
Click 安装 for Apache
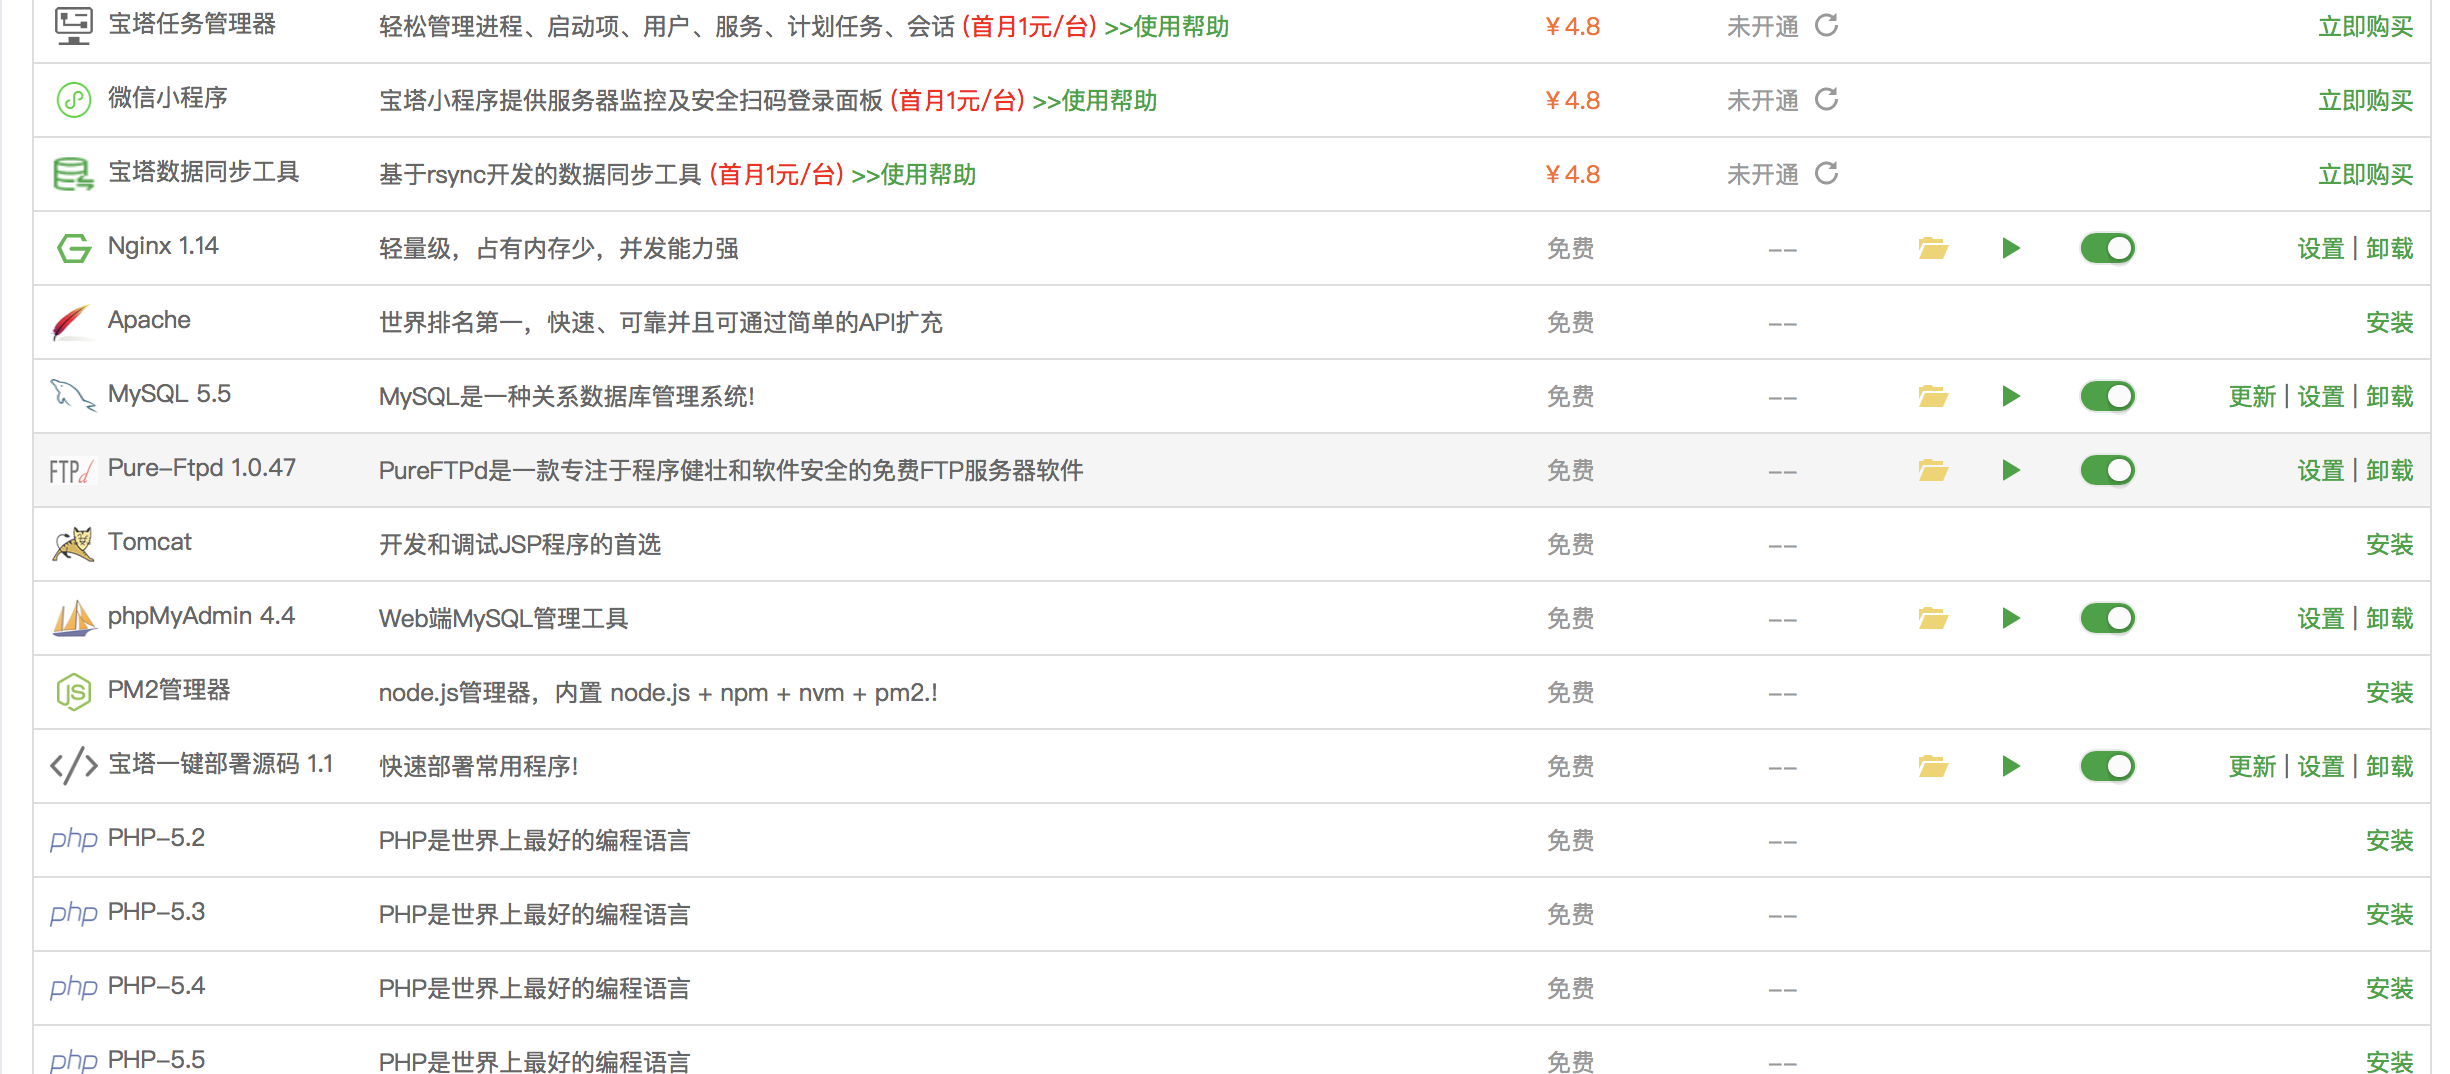click(2390, 323)
